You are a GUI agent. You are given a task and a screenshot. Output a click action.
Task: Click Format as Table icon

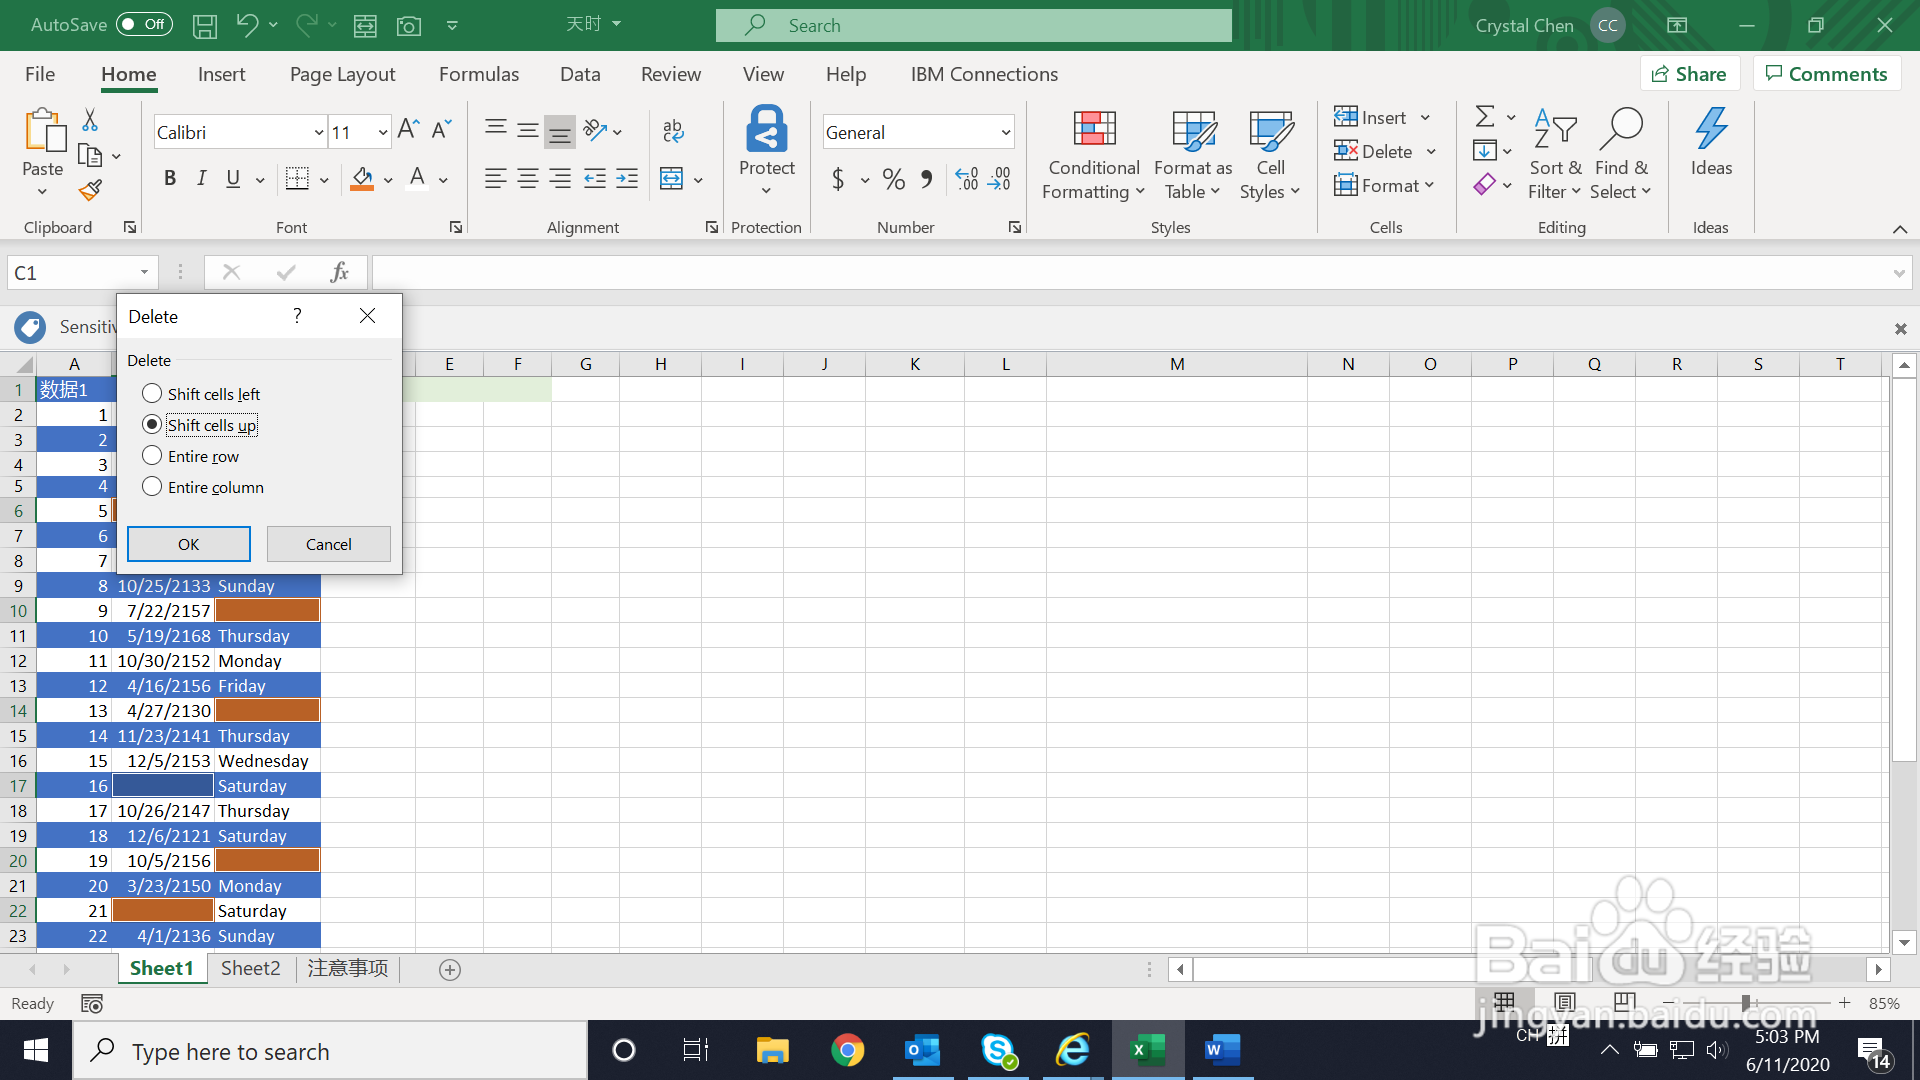tap(1193, 129)
